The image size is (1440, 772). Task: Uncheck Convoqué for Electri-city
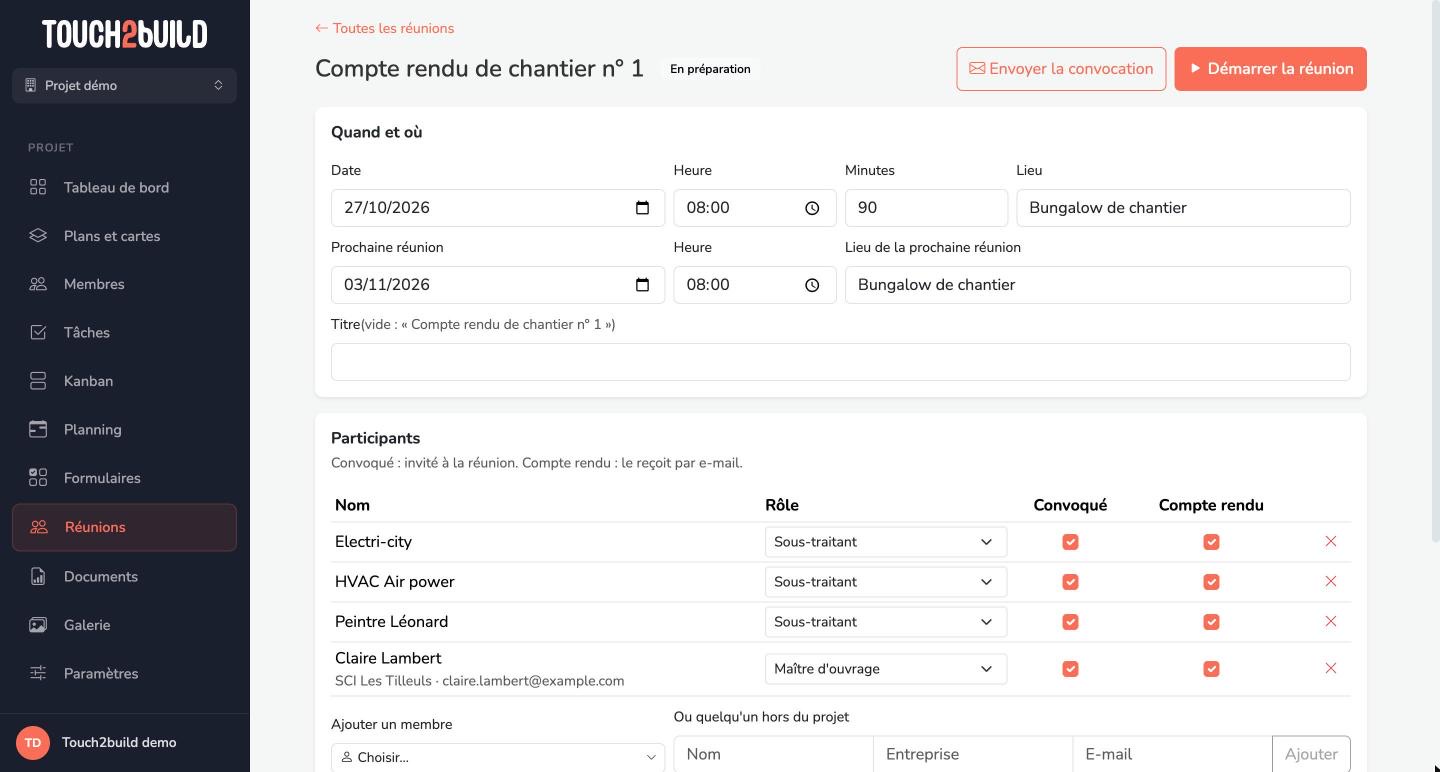point(1070,542)
